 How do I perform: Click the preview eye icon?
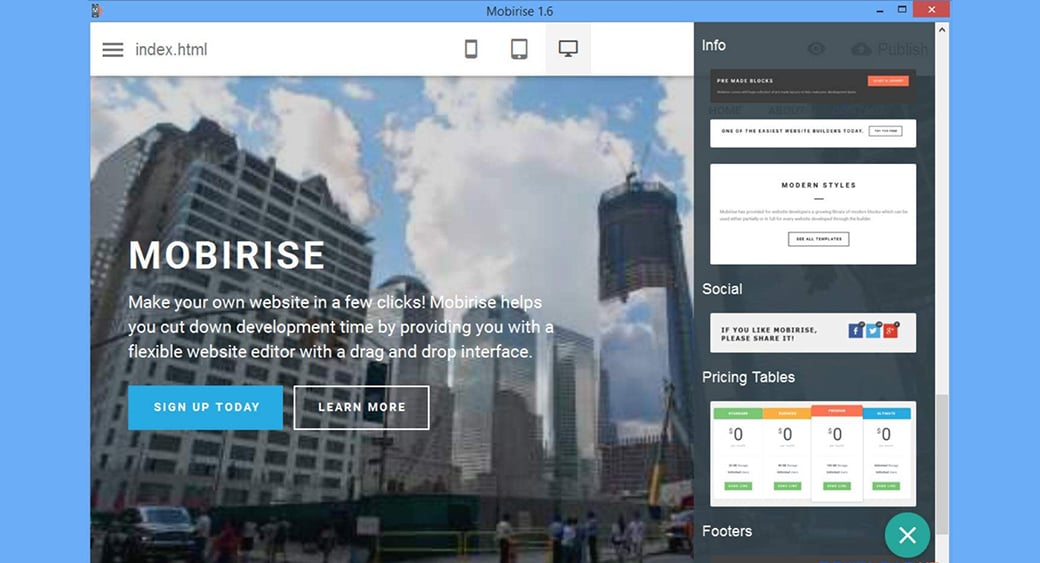(817, 49)
